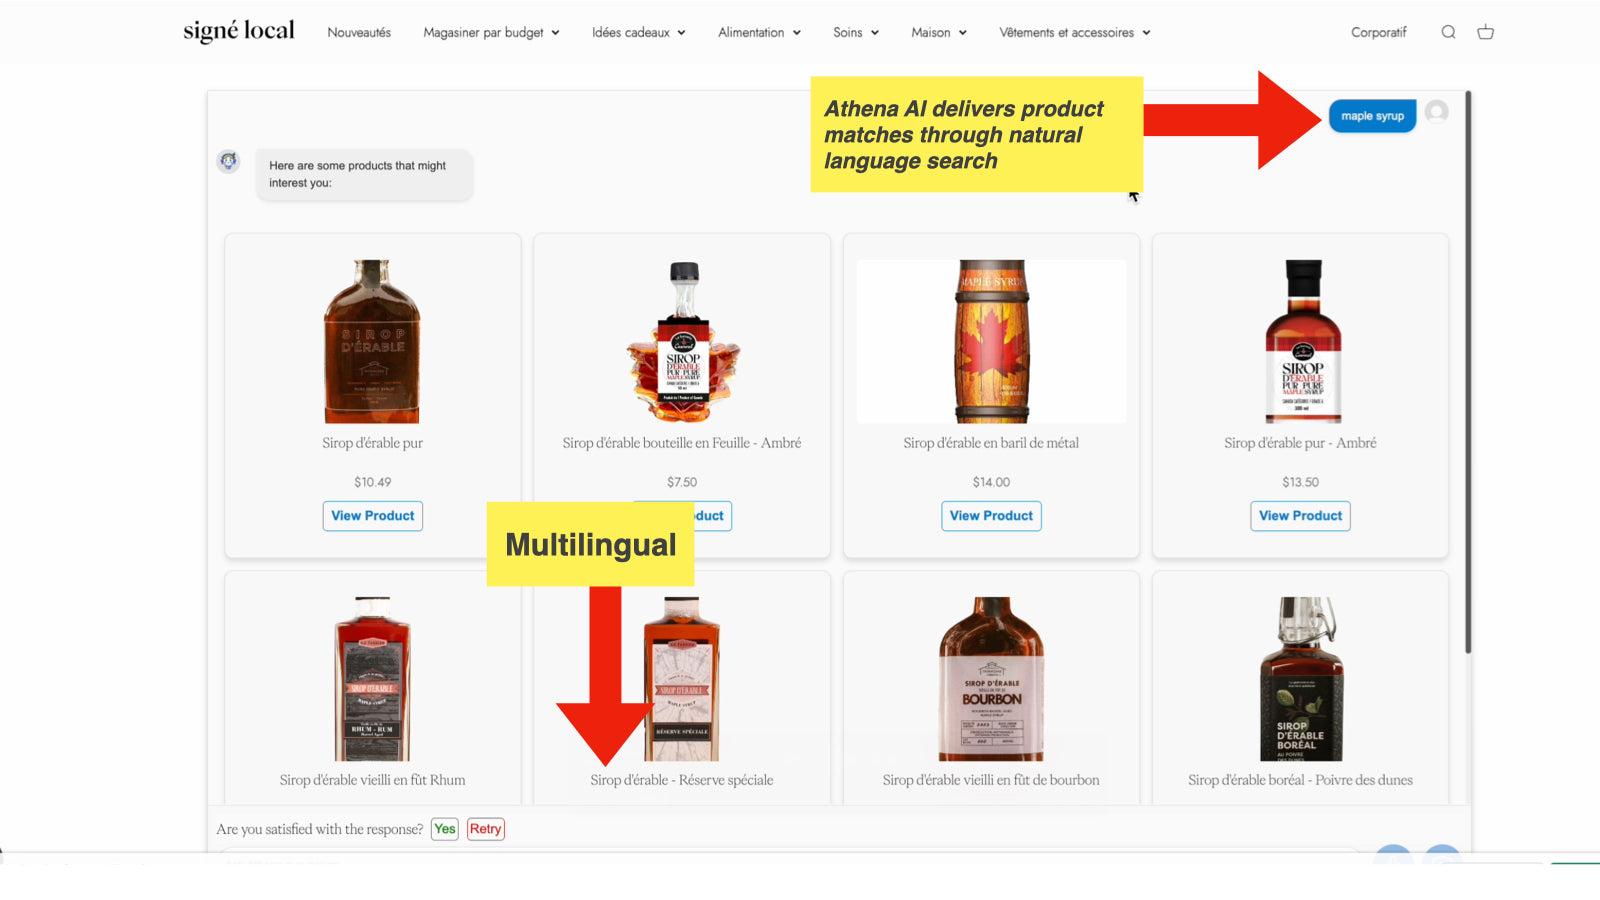1600x900 pixels.
Task: Click the signé local logo
Action: pyautogui.click(x=237, y=30)
